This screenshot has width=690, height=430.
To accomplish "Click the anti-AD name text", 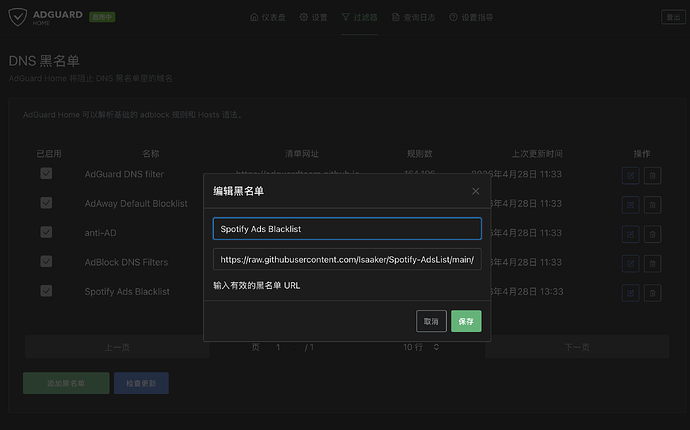I will pos(100,233).
